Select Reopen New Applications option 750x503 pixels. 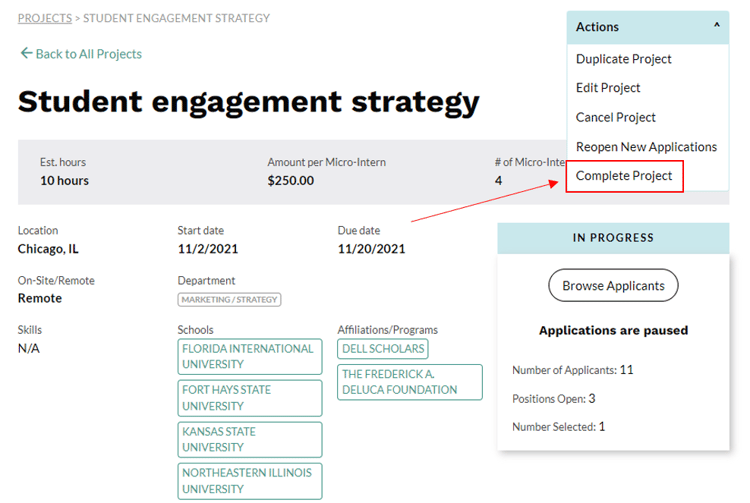coord(646,147)
